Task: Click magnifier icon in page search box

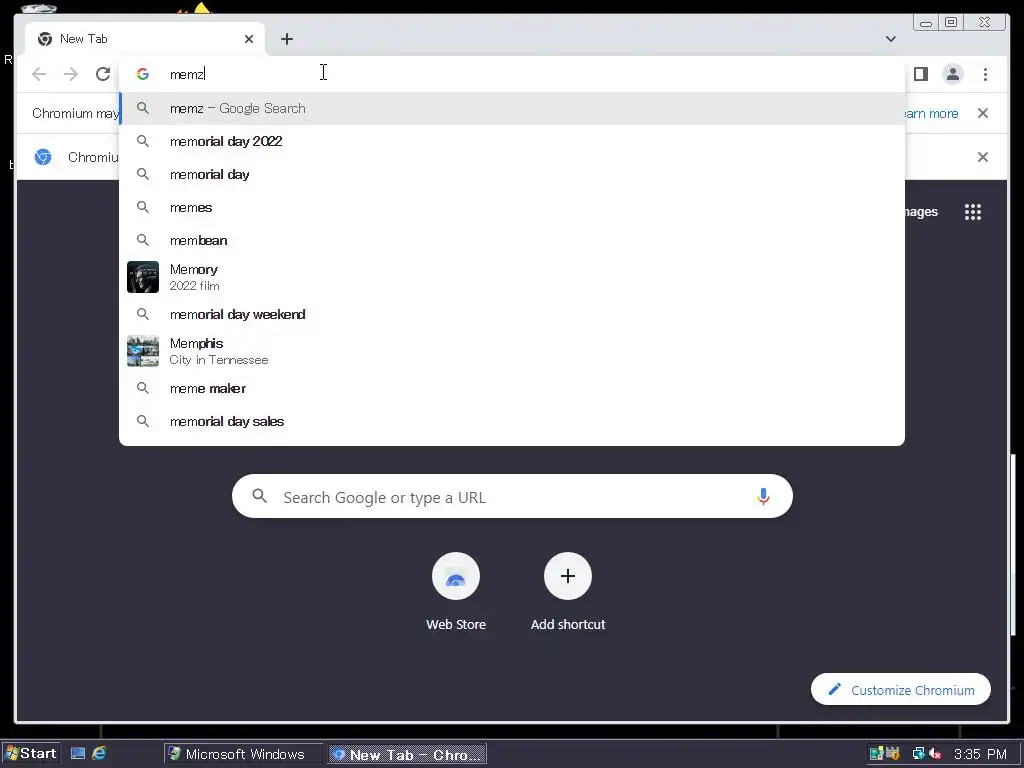Action: click(259, 496)
